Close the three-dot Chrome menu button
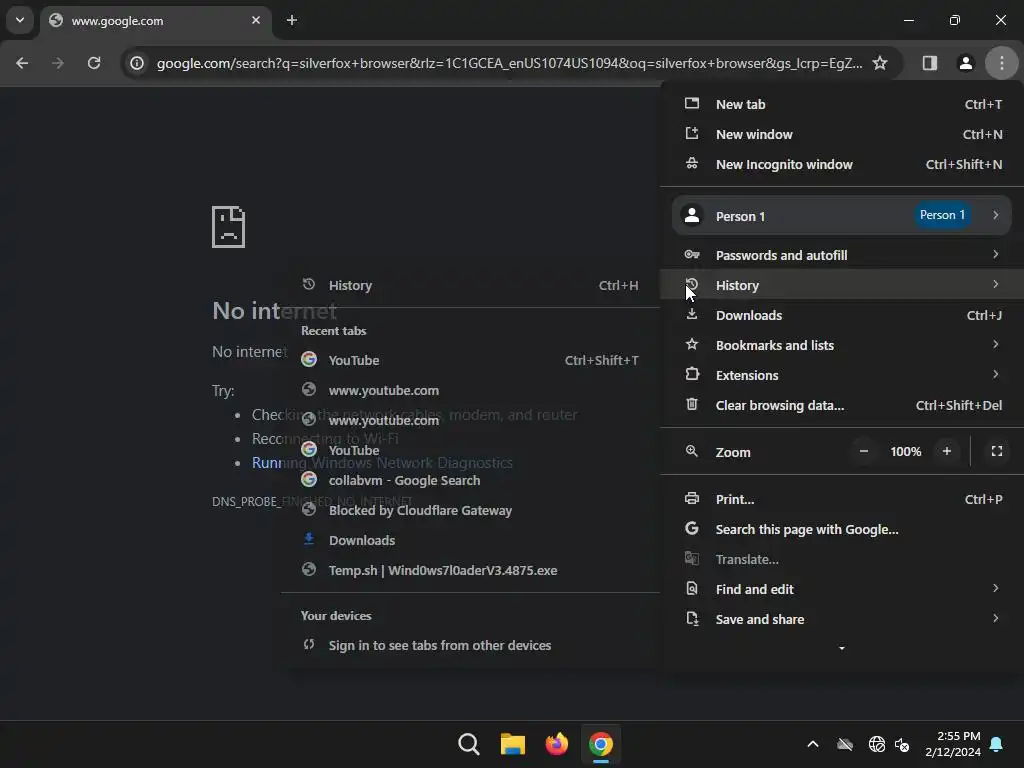The width and height of the screenshot is (1024, 768). point(1002,63)
